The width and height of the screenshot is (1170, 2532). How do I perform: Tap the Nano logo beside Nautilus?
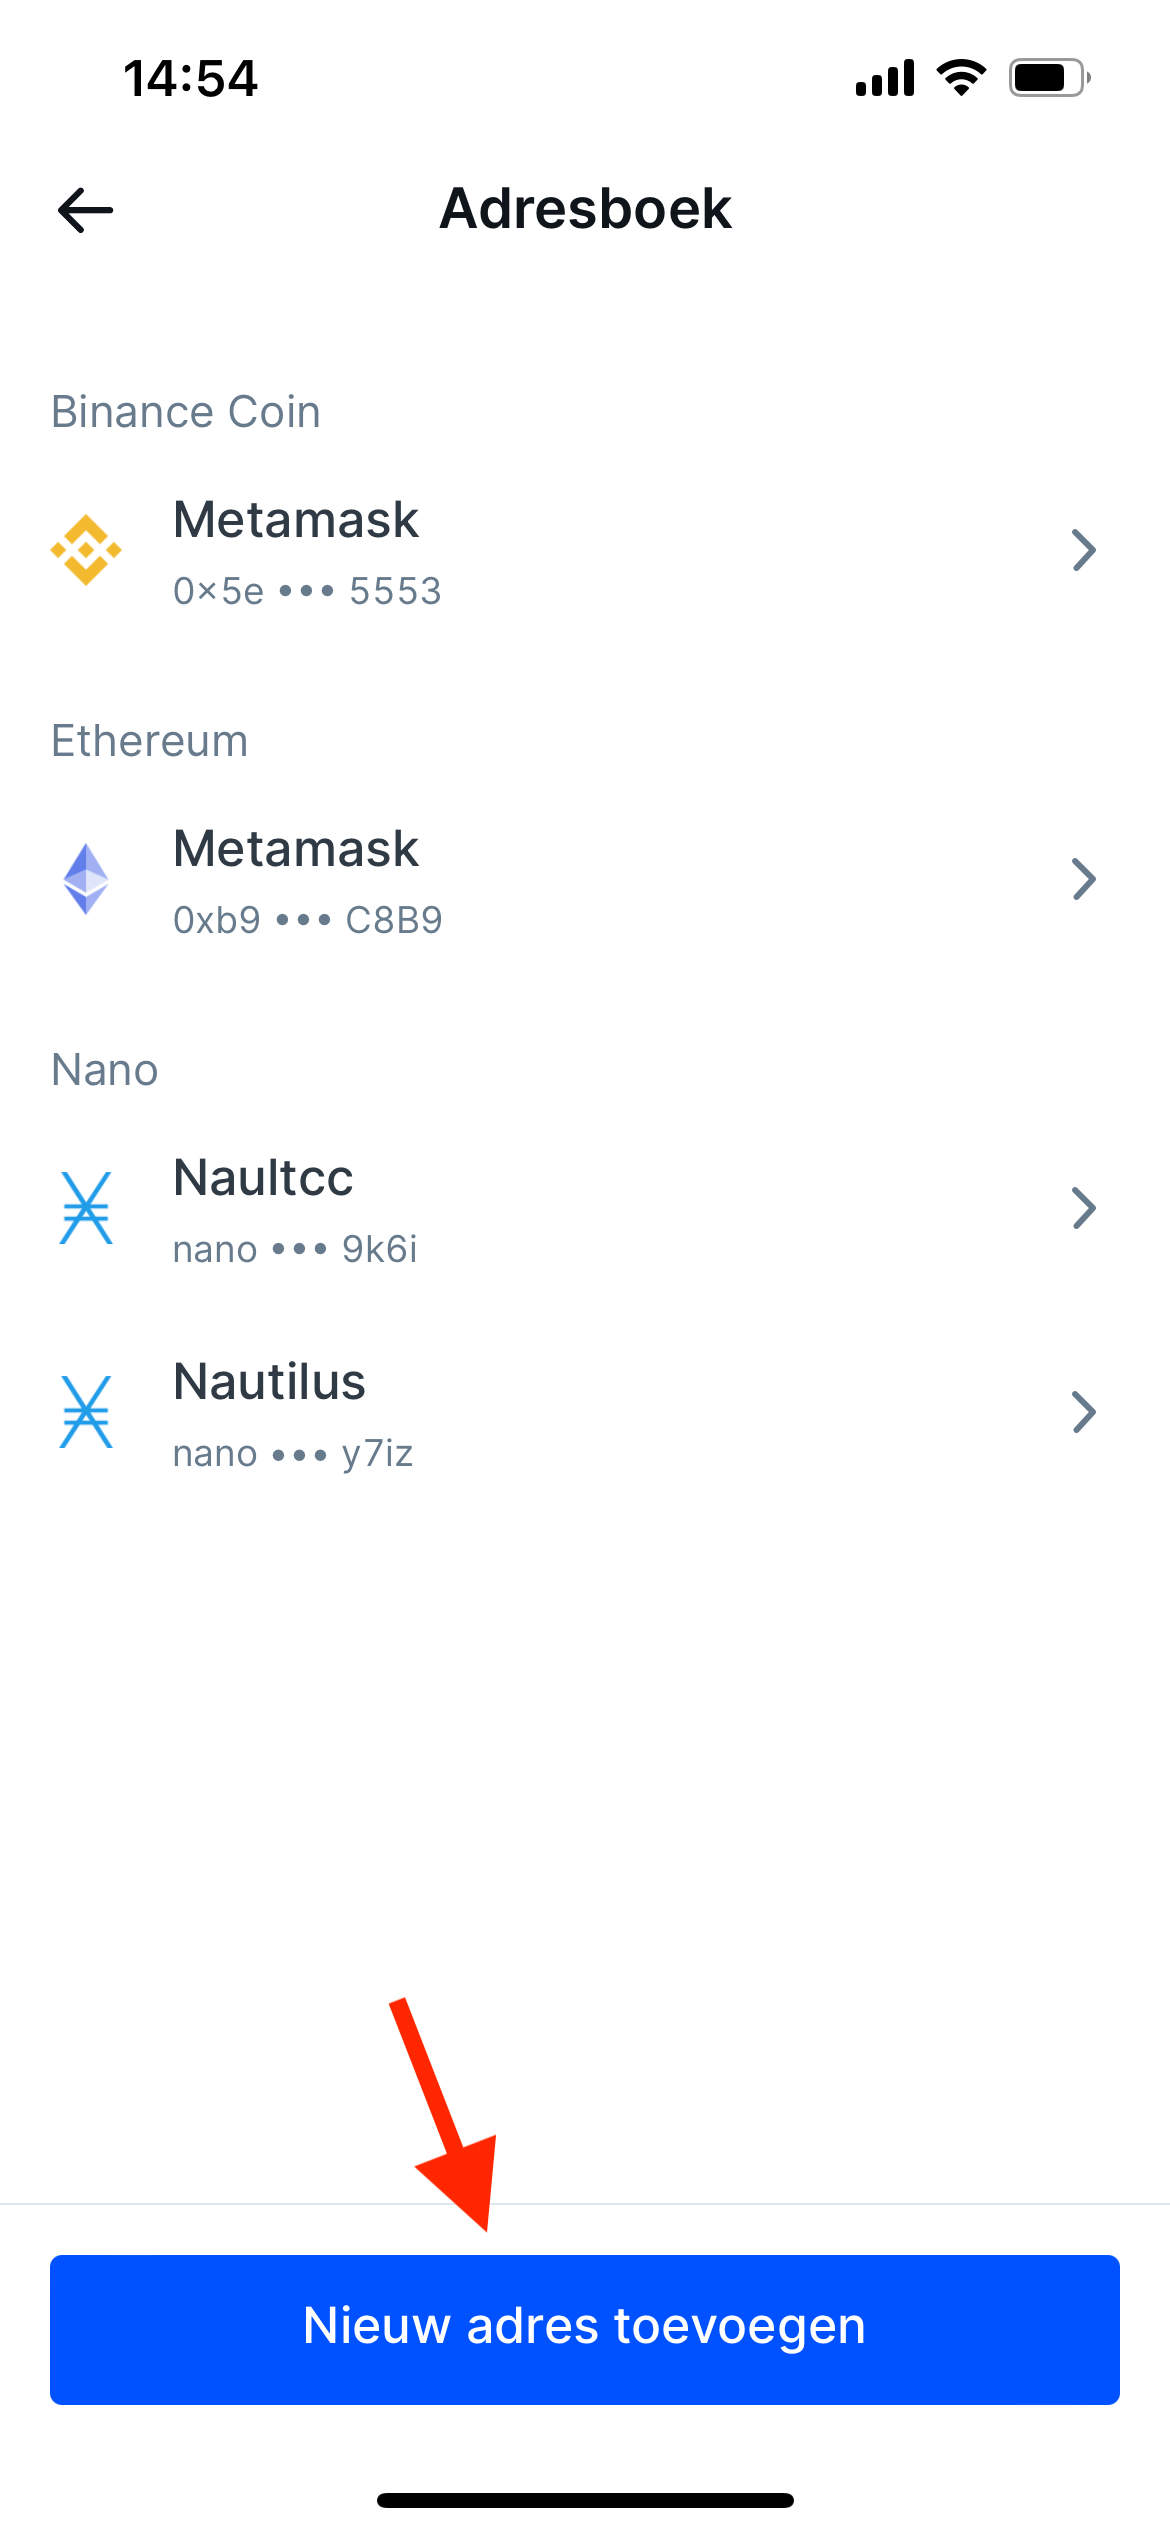[86, 1412]
